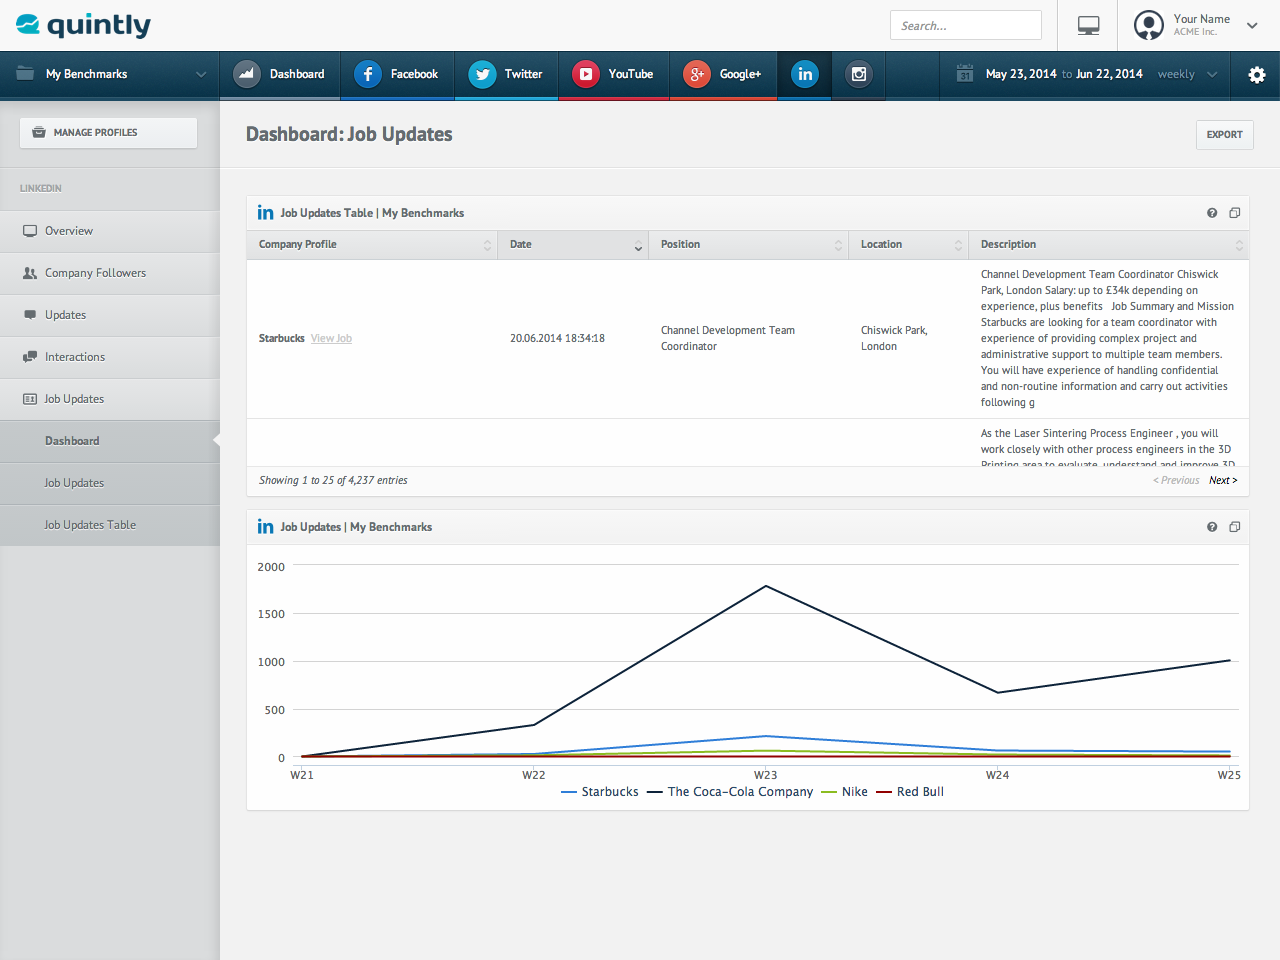Click in the Search field
Viewport: 1280px width, 960px height.
(966, 25)
